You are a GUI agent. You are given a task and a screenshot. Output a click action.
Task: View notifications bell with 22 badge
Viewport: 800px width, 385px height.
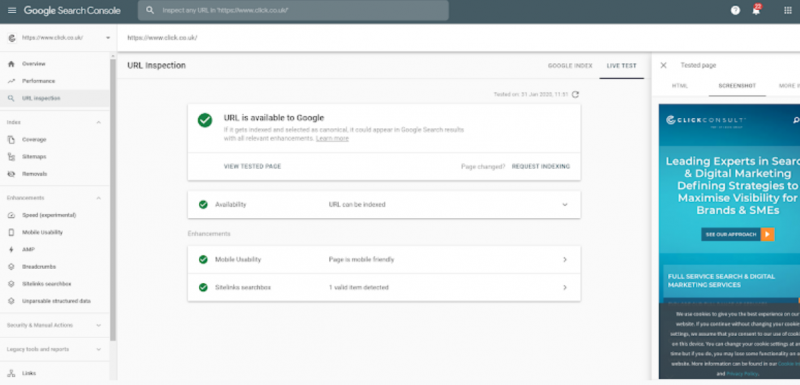757,10
